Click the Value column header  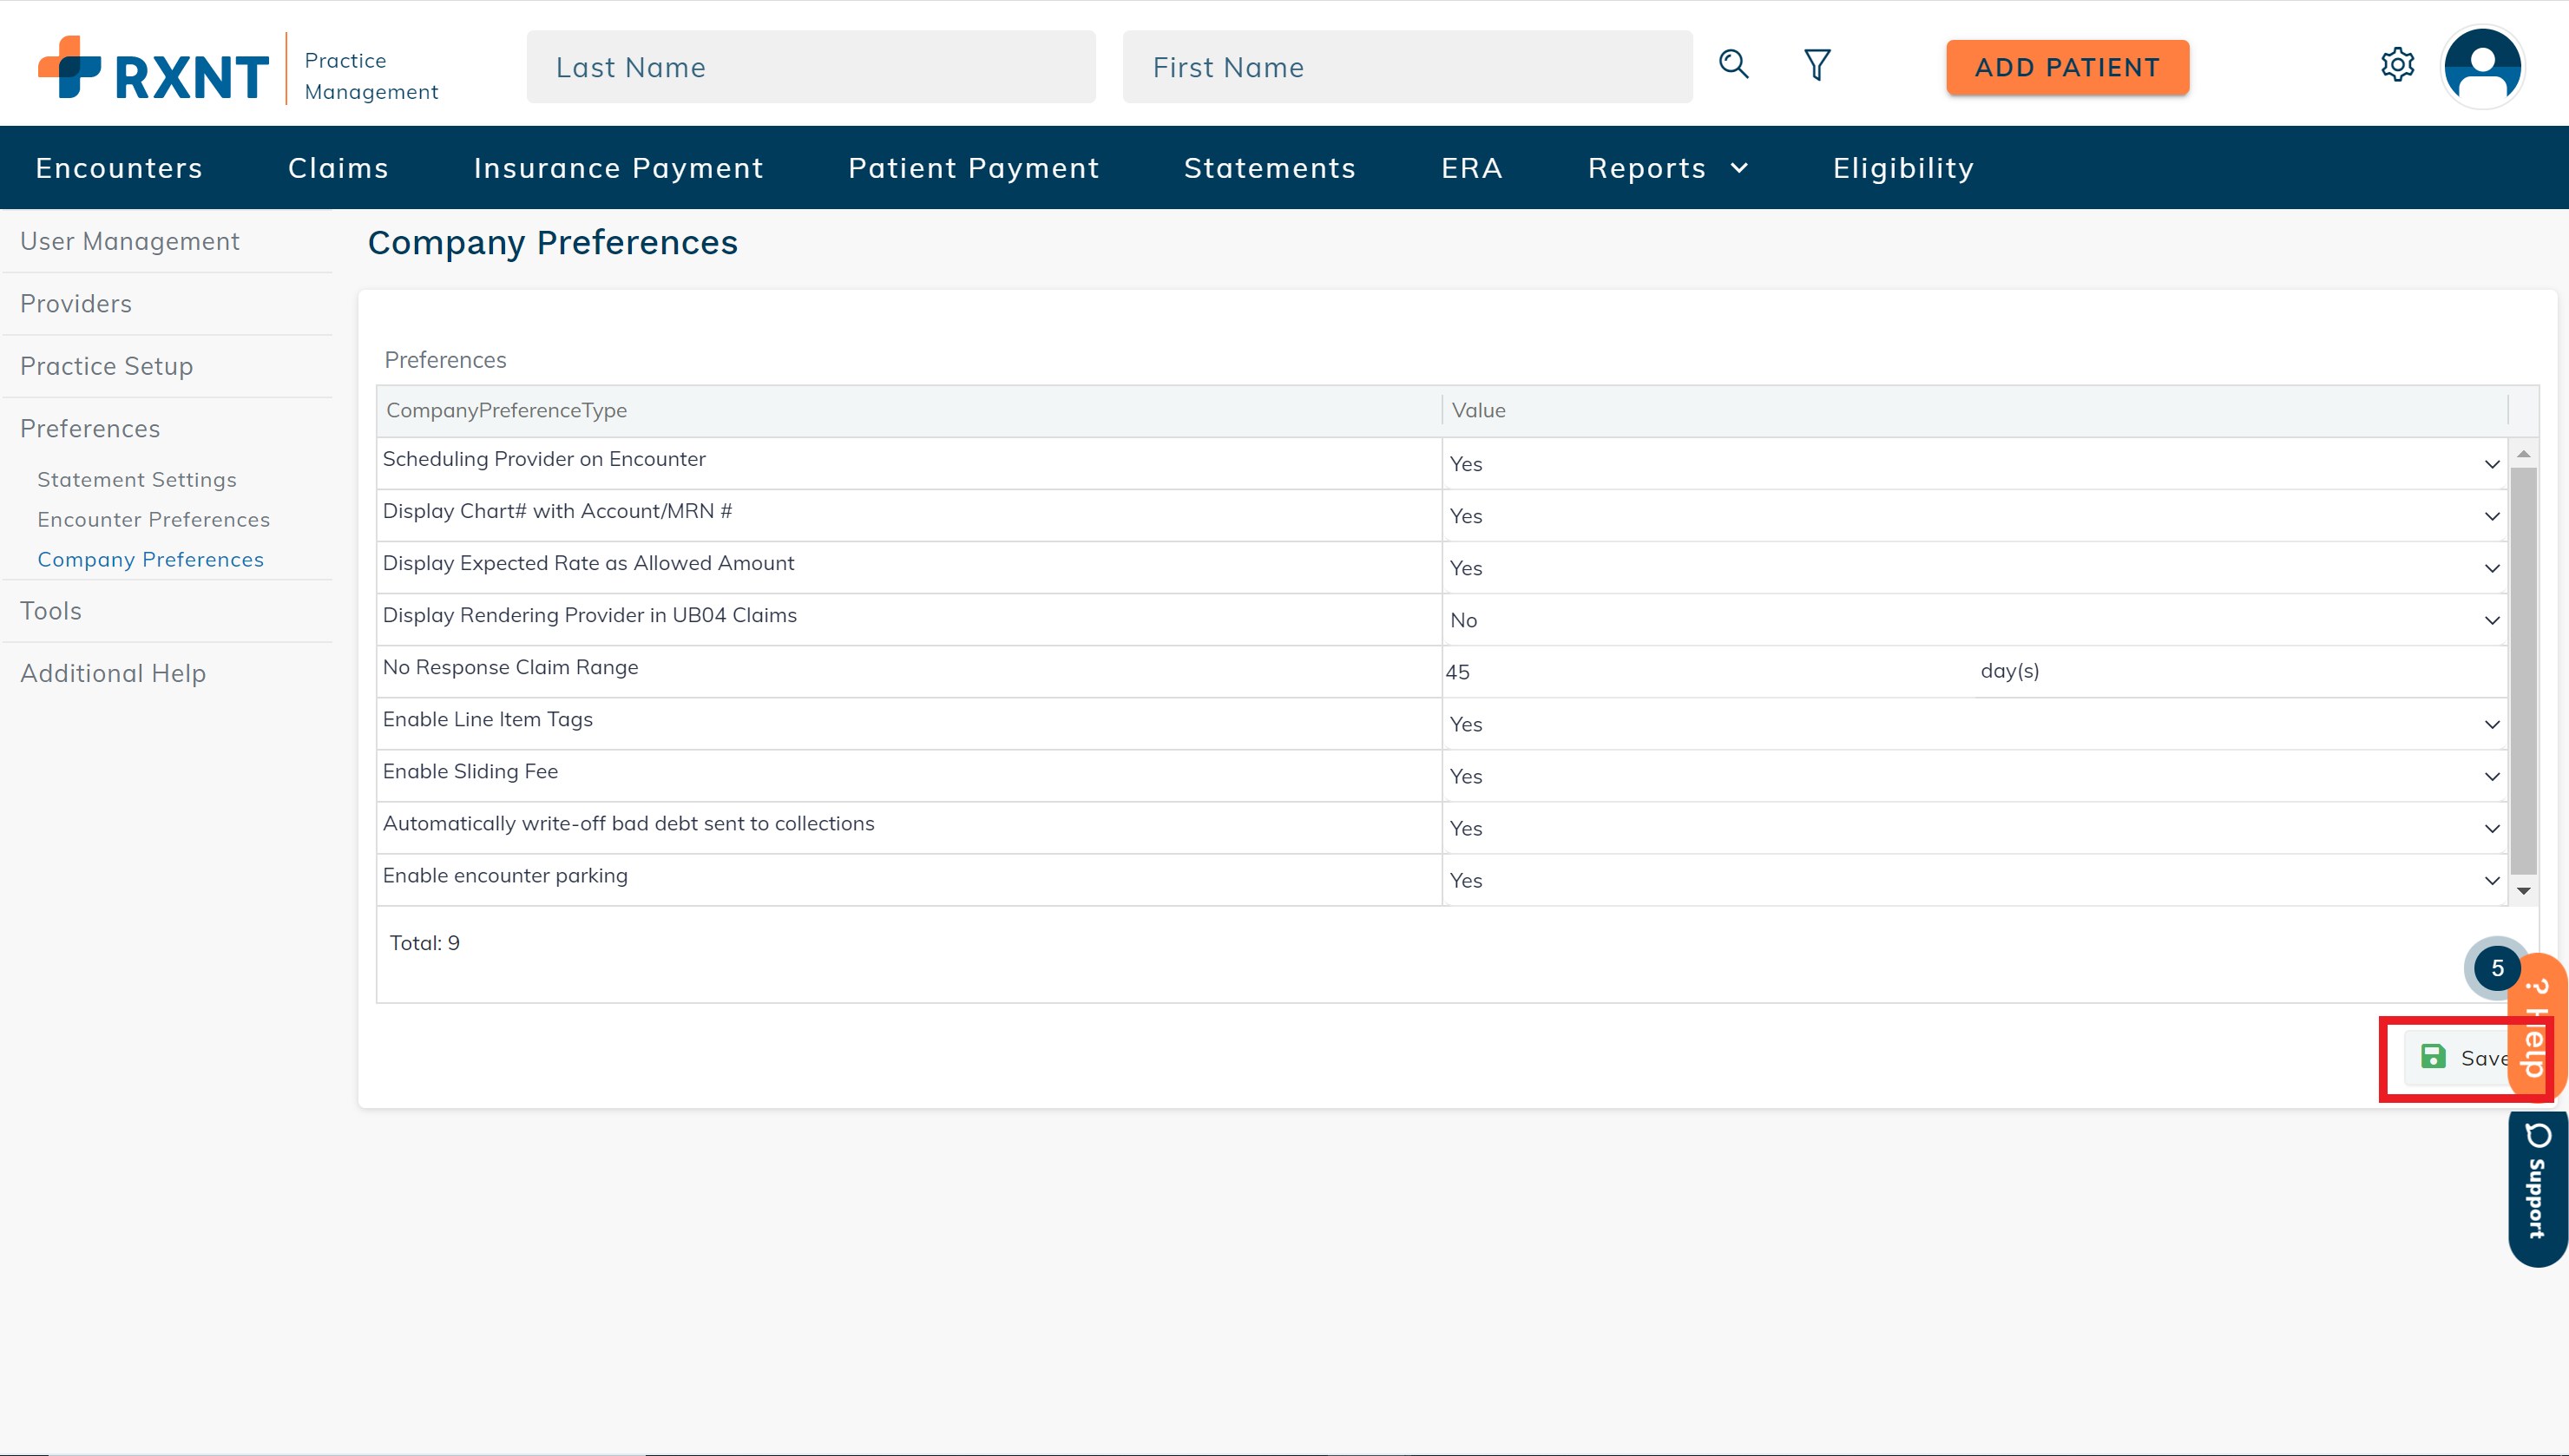tap(1975, 410)
